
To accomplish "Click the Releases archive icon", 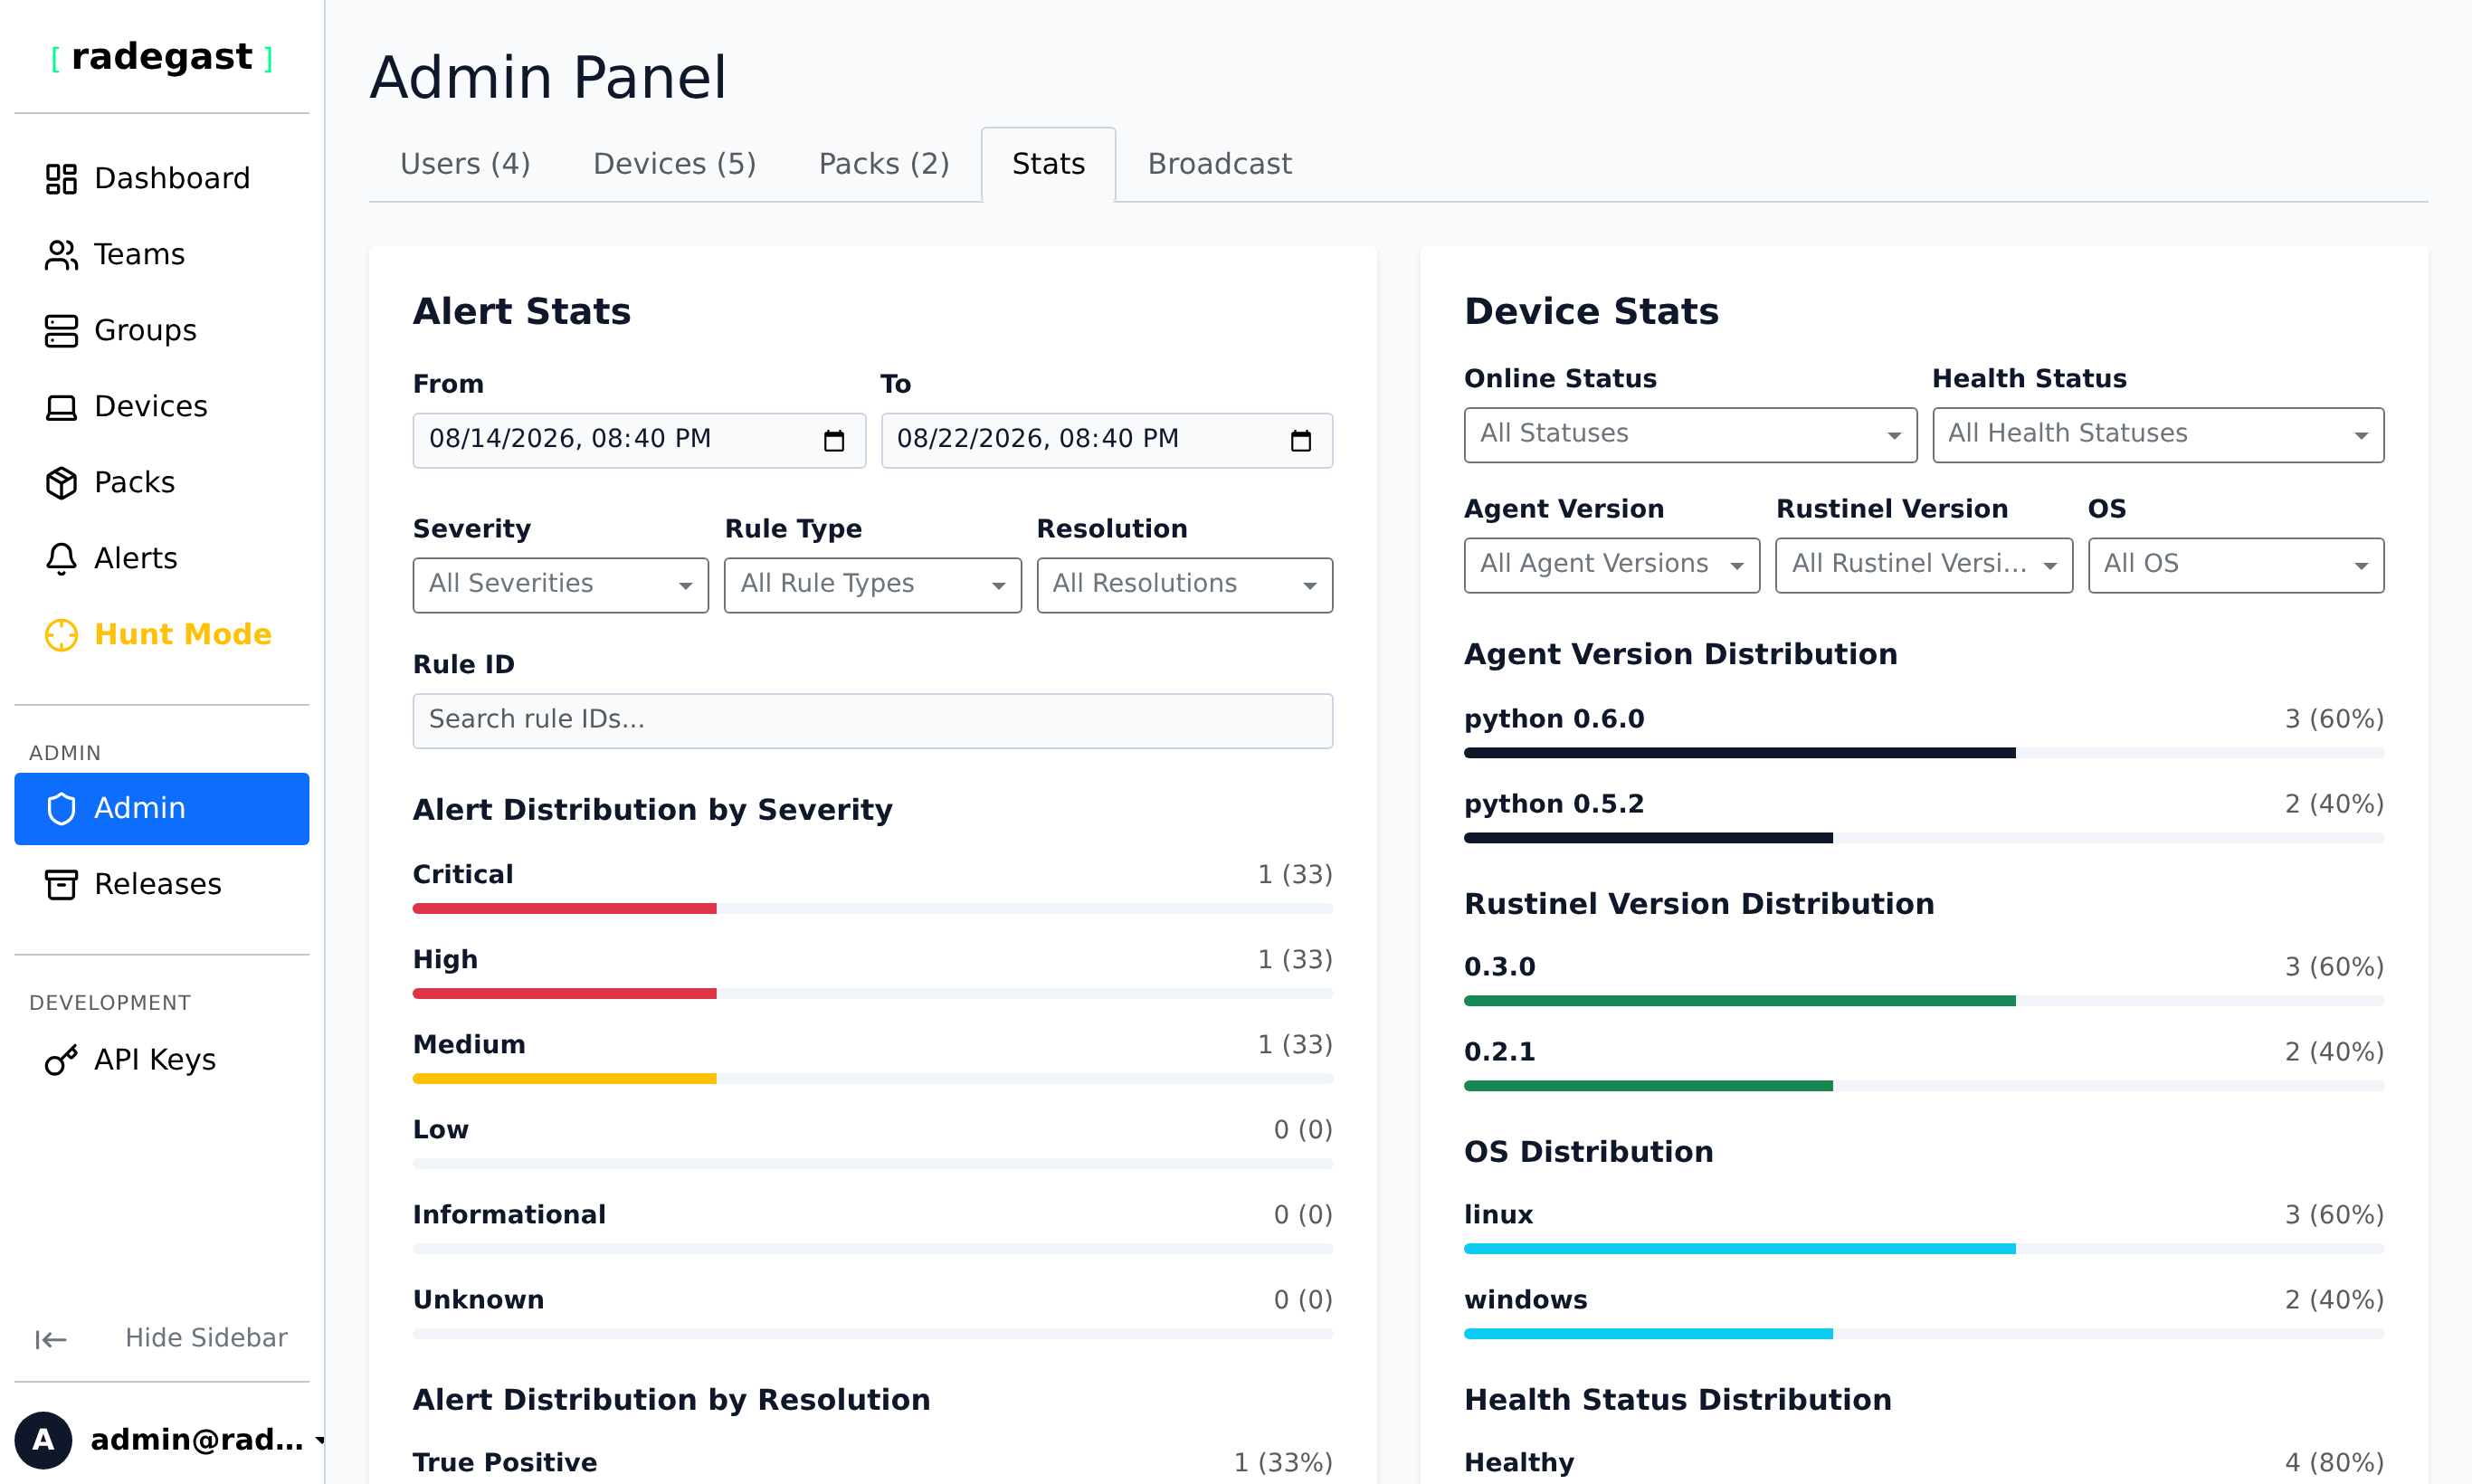I will coord(61,885).
